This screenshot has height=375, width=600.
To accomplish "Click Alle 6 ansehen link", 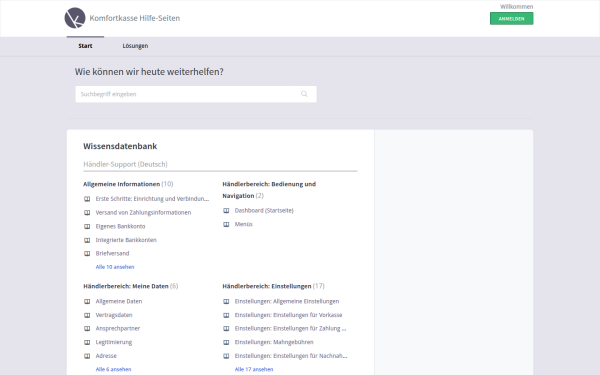I will 113,369.
